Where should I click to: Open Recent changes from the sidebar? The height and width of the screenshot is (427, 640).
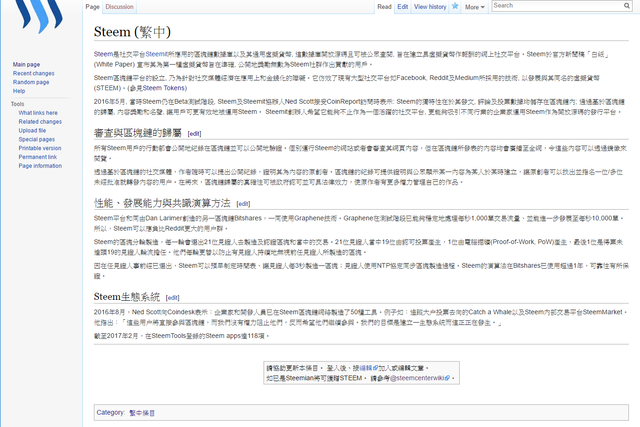[33, 73]
